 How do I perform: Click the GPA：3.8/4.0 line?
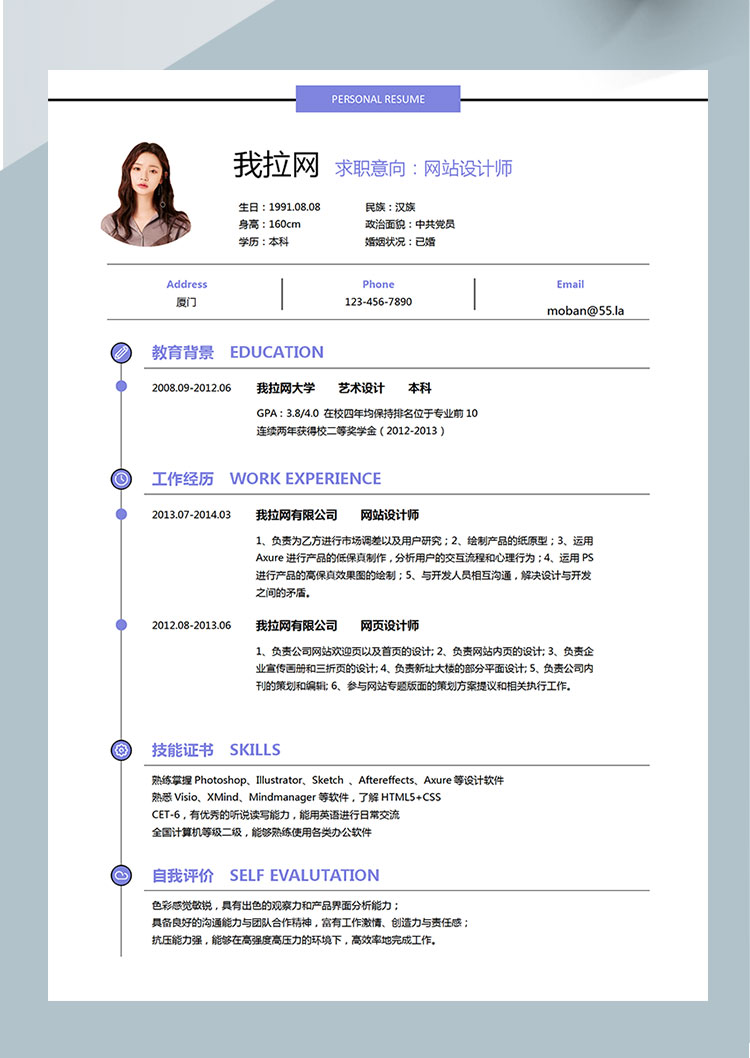point(367,413)
